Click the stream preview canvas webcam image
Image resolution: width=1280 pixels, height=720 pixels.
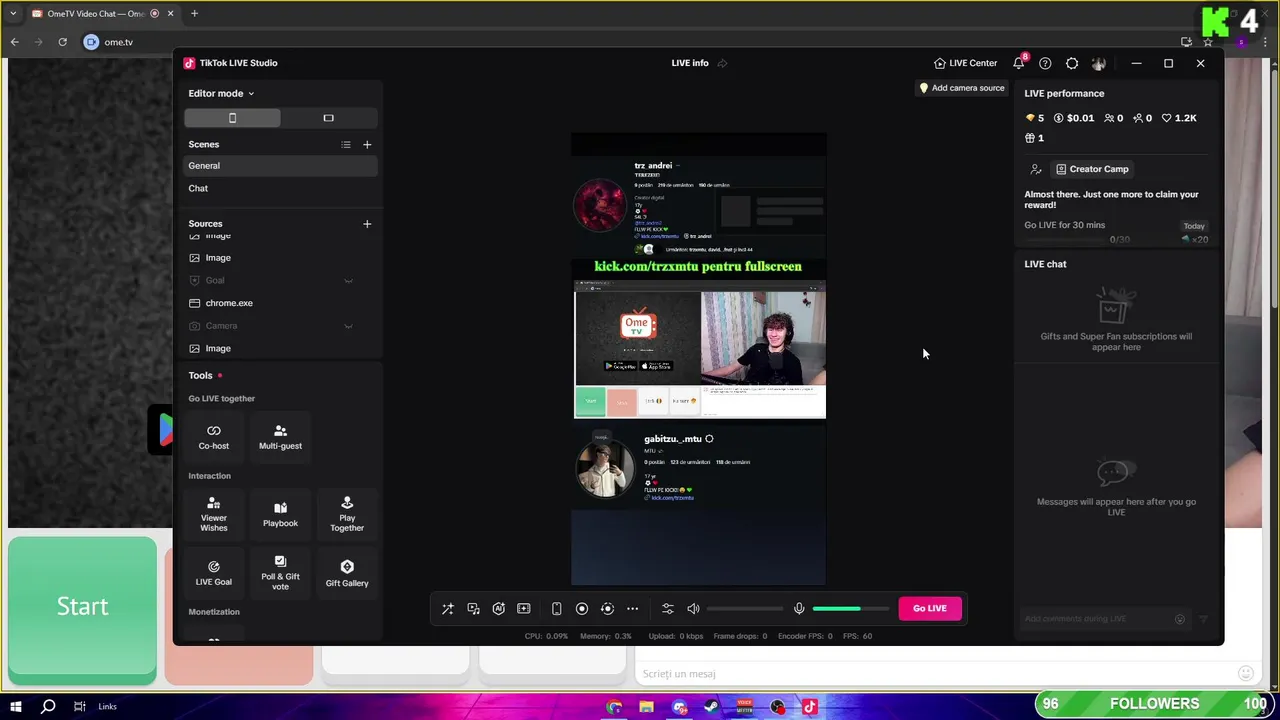tap(763, 338)
